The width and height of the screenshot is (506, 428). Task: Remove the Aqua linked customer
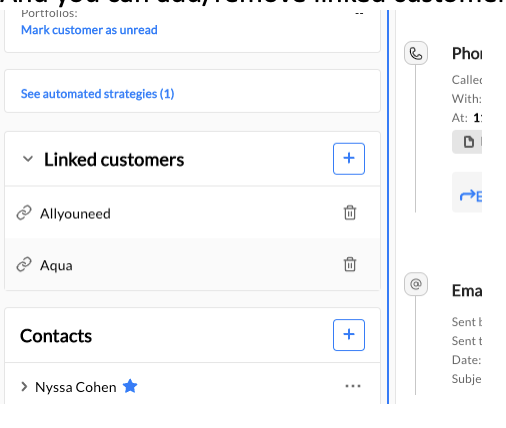[x=350, y=264]
